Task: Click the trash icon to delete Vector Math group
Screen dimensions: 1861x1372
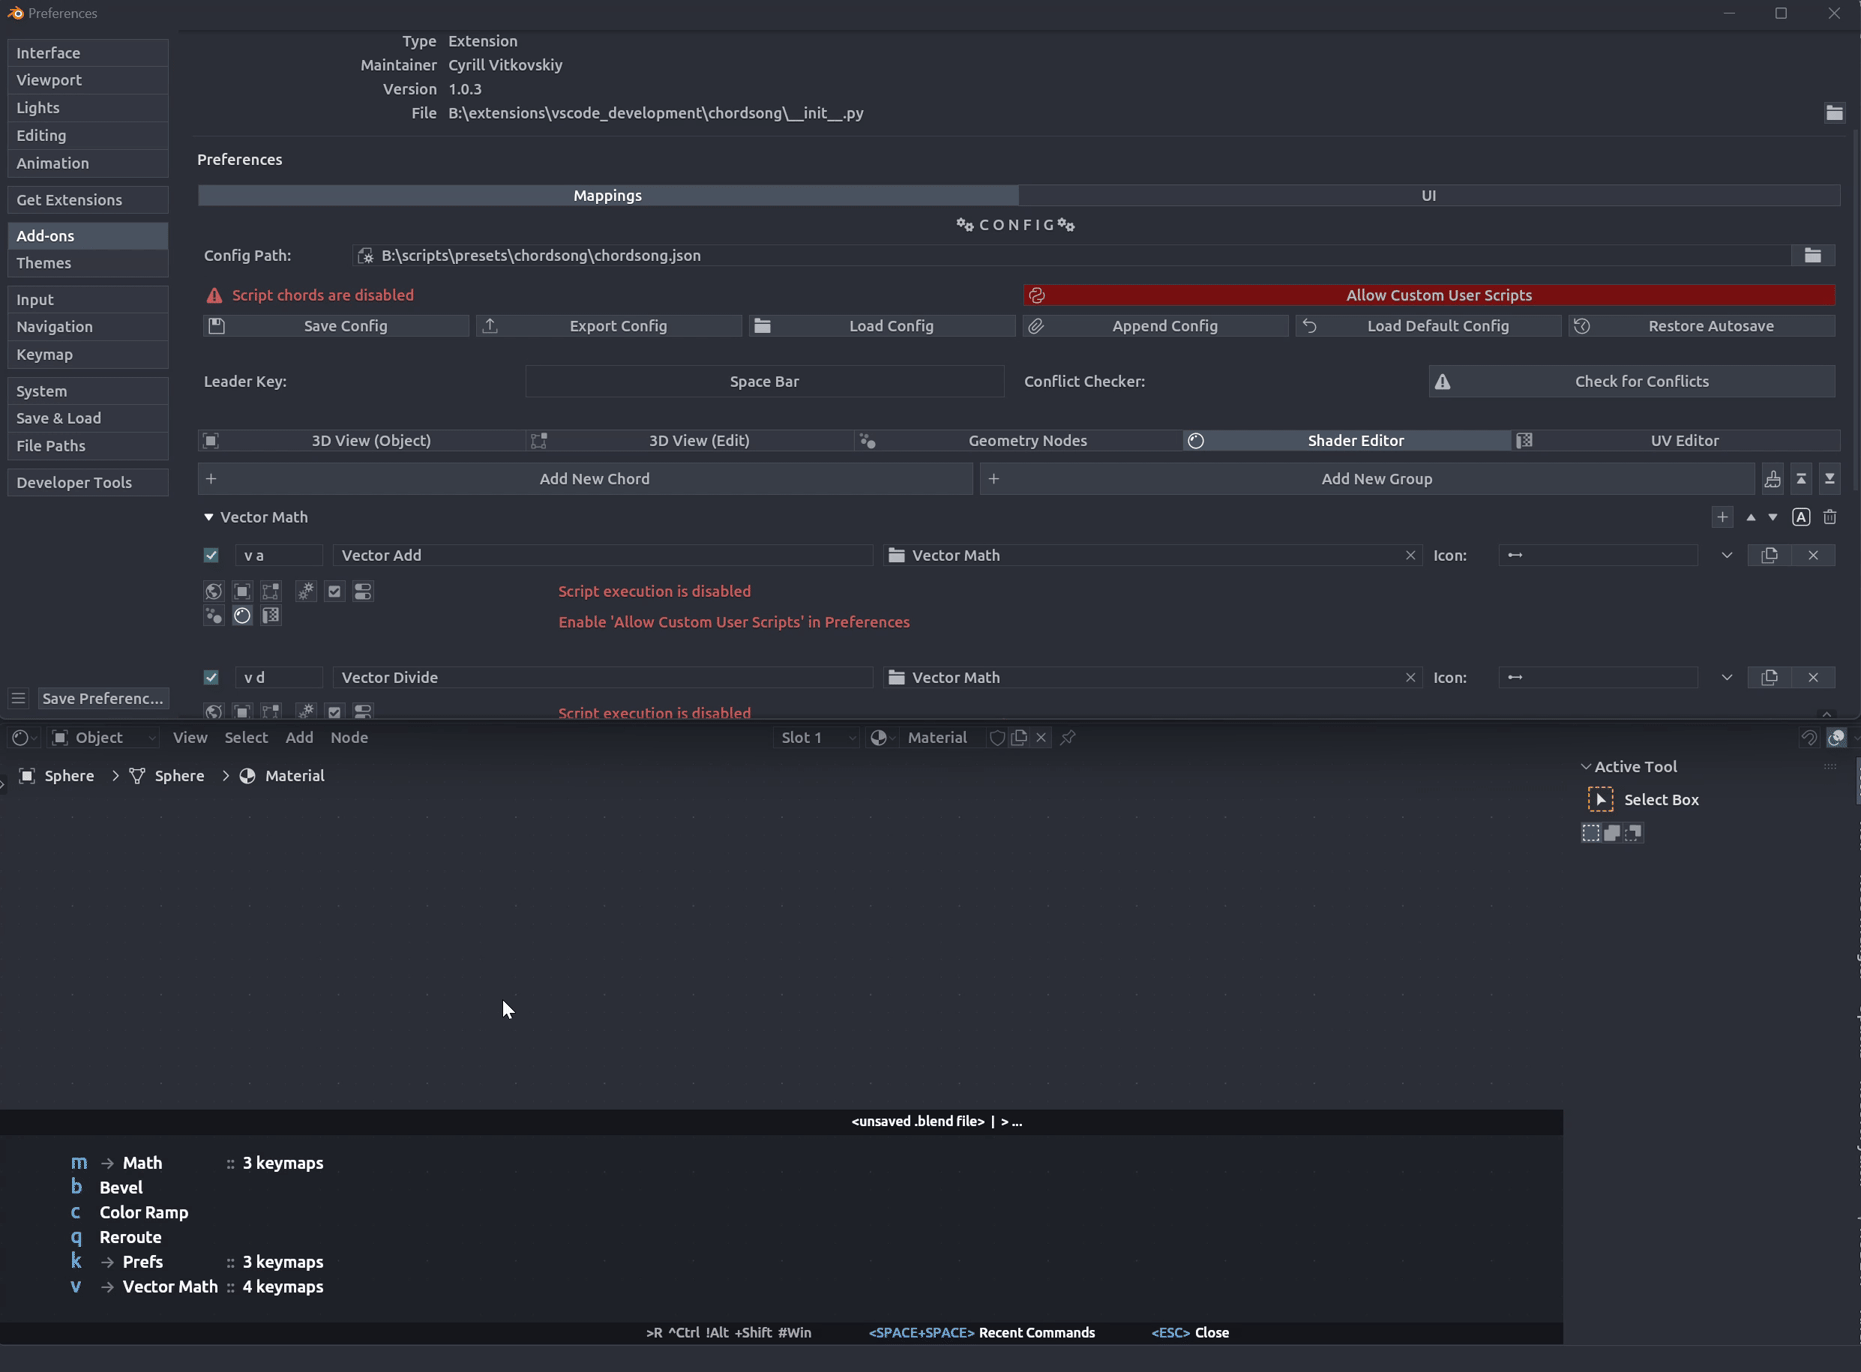Action: click(1830, 517)
